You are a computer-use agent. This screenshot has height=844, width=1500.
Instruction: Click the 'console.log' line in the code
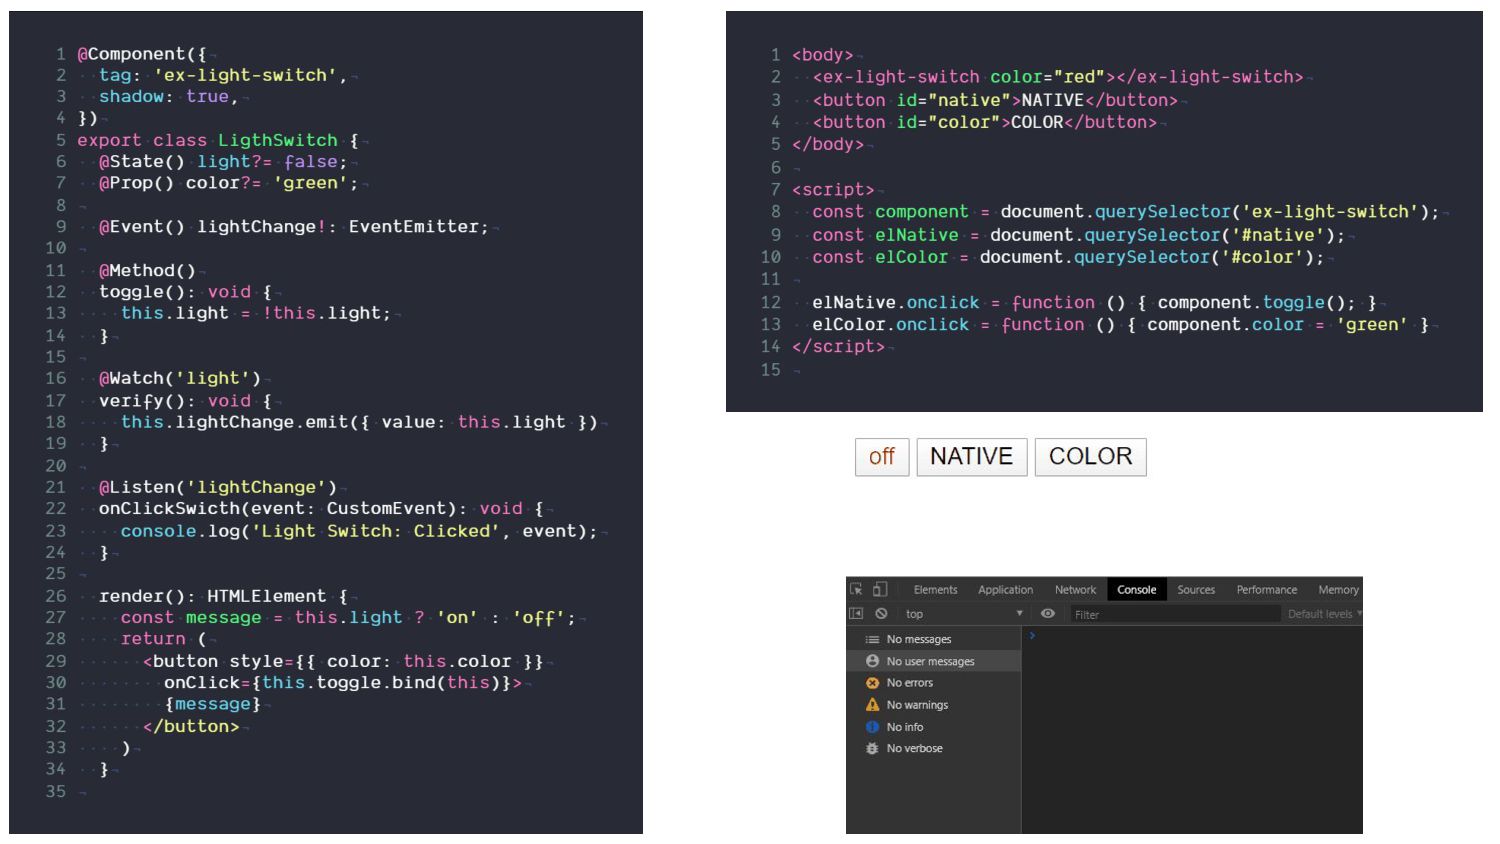click(x=359, y=531)
